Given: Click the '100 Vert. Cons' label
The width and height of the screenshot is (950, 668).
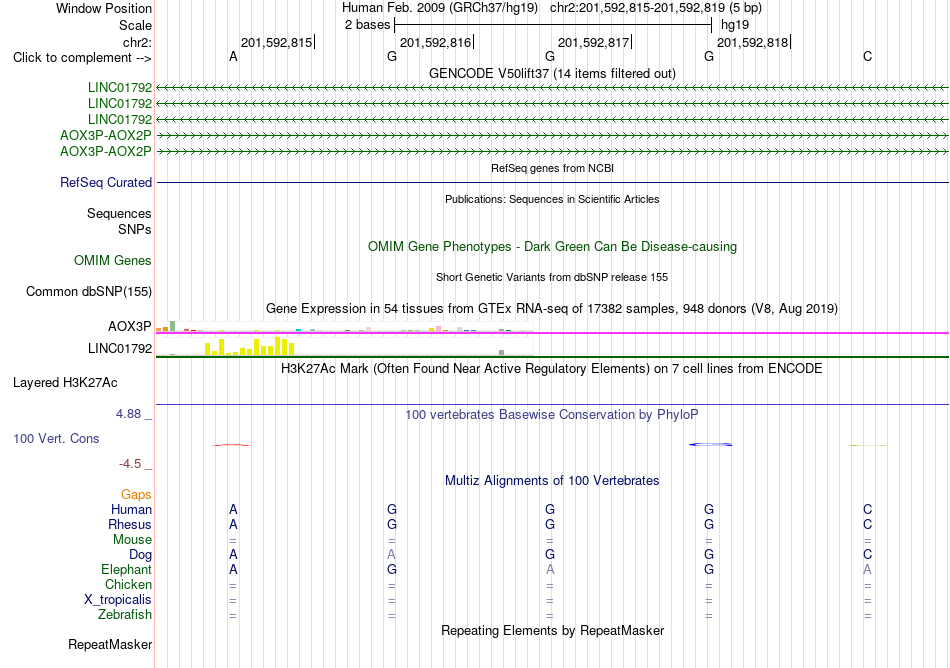Looking at the screenshot, I should (56, 438).
